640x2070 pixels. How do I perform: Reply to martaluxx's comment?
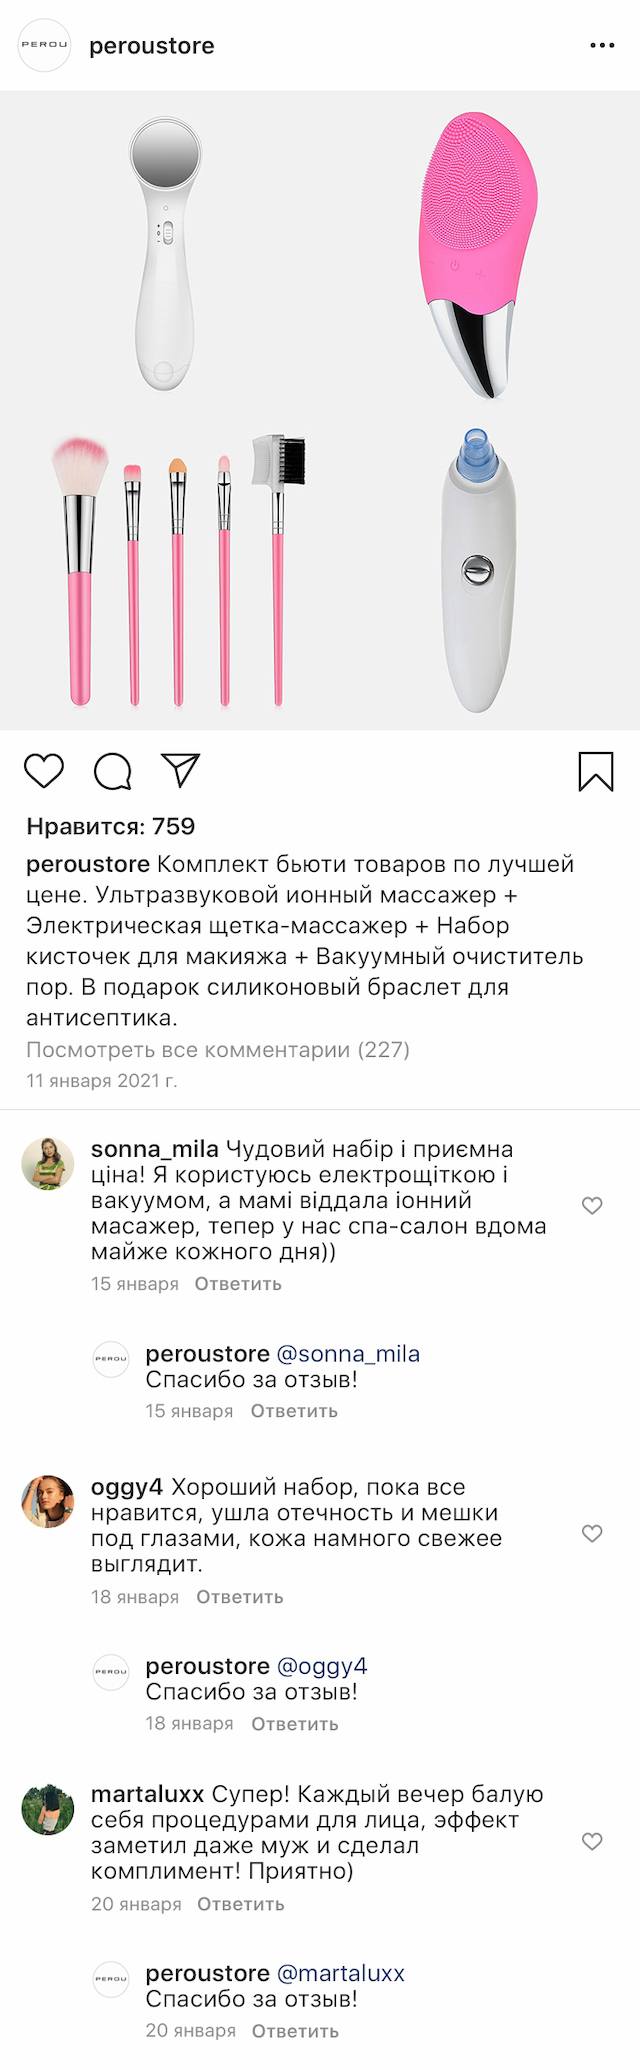tap(241, 1904)
